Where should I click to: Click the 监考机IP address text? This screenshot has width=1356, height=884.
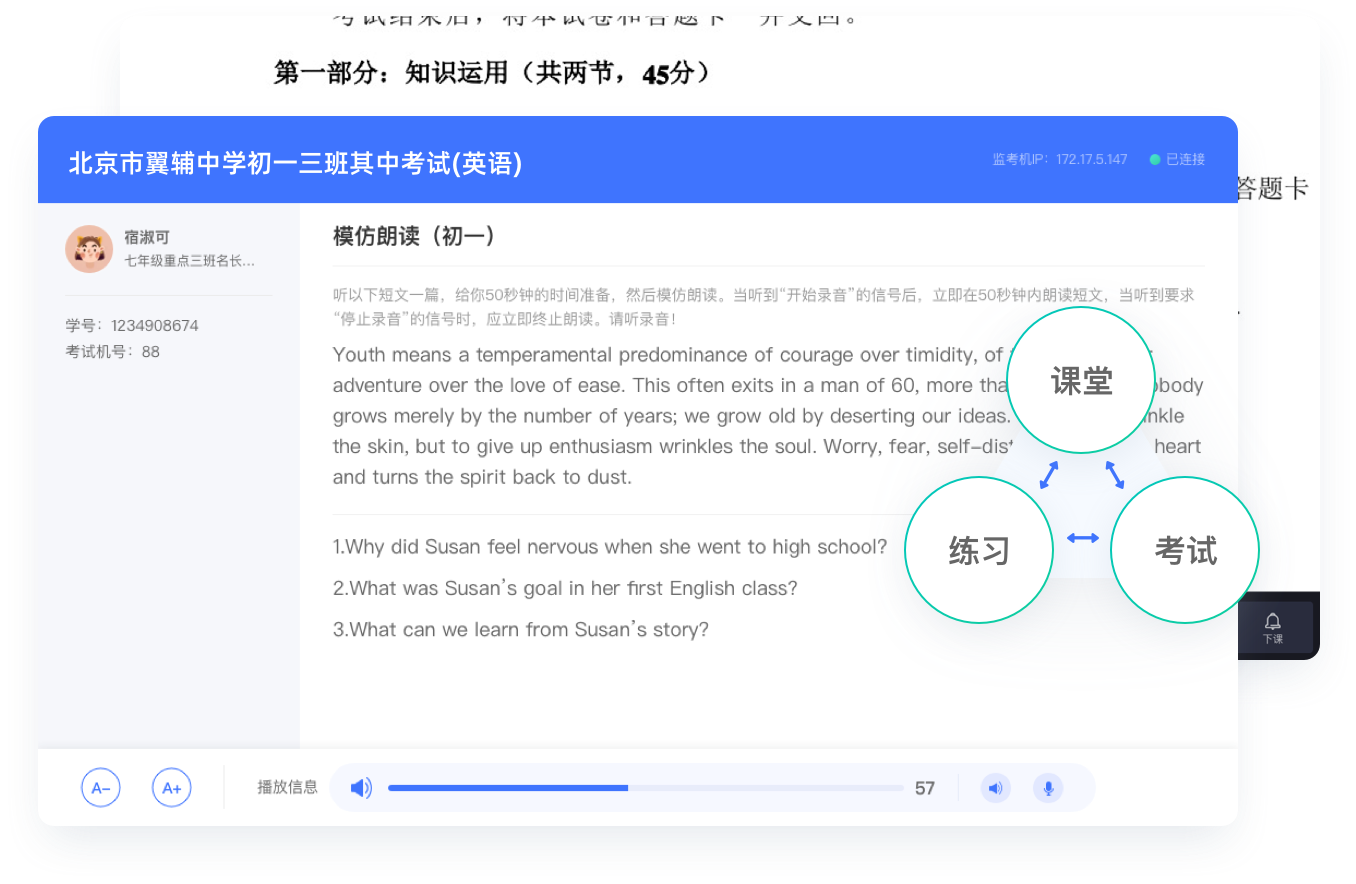(1059, 160)
